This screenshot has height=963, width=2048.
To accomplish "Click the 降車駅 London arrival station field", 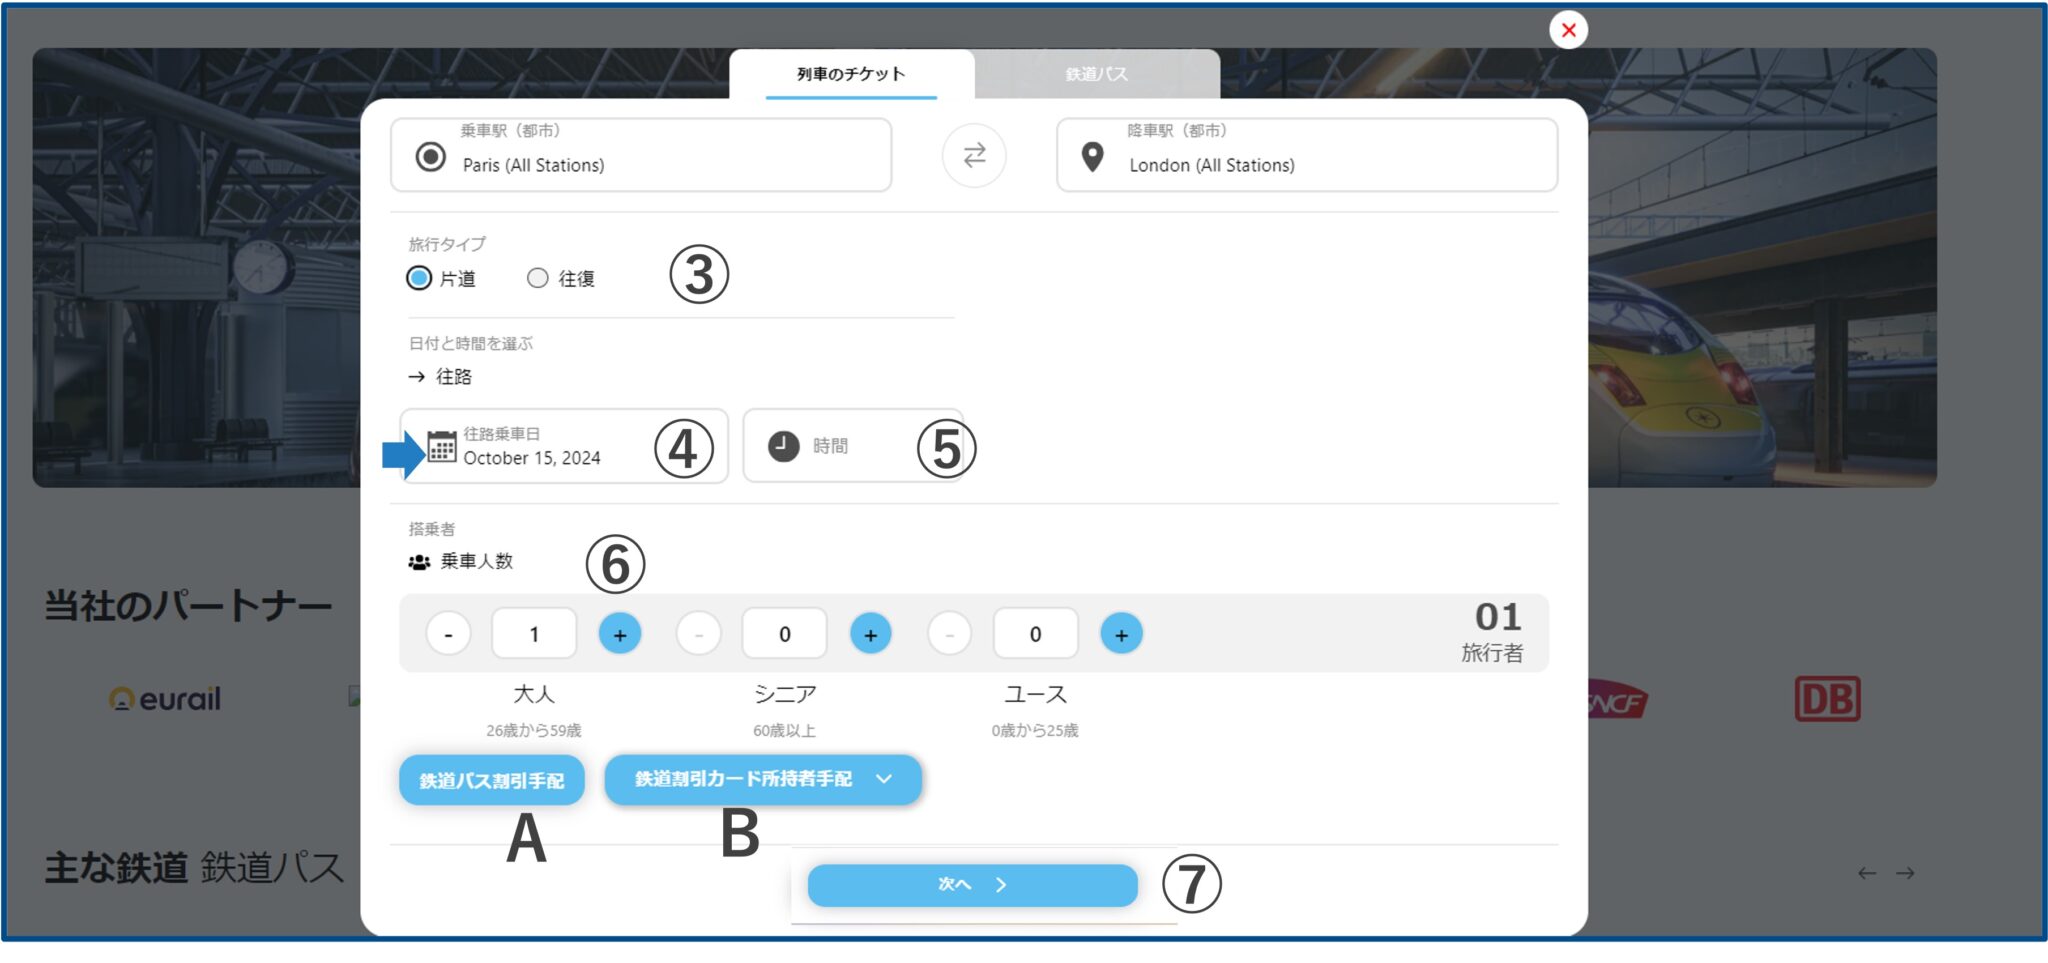I will point(1306,155).
